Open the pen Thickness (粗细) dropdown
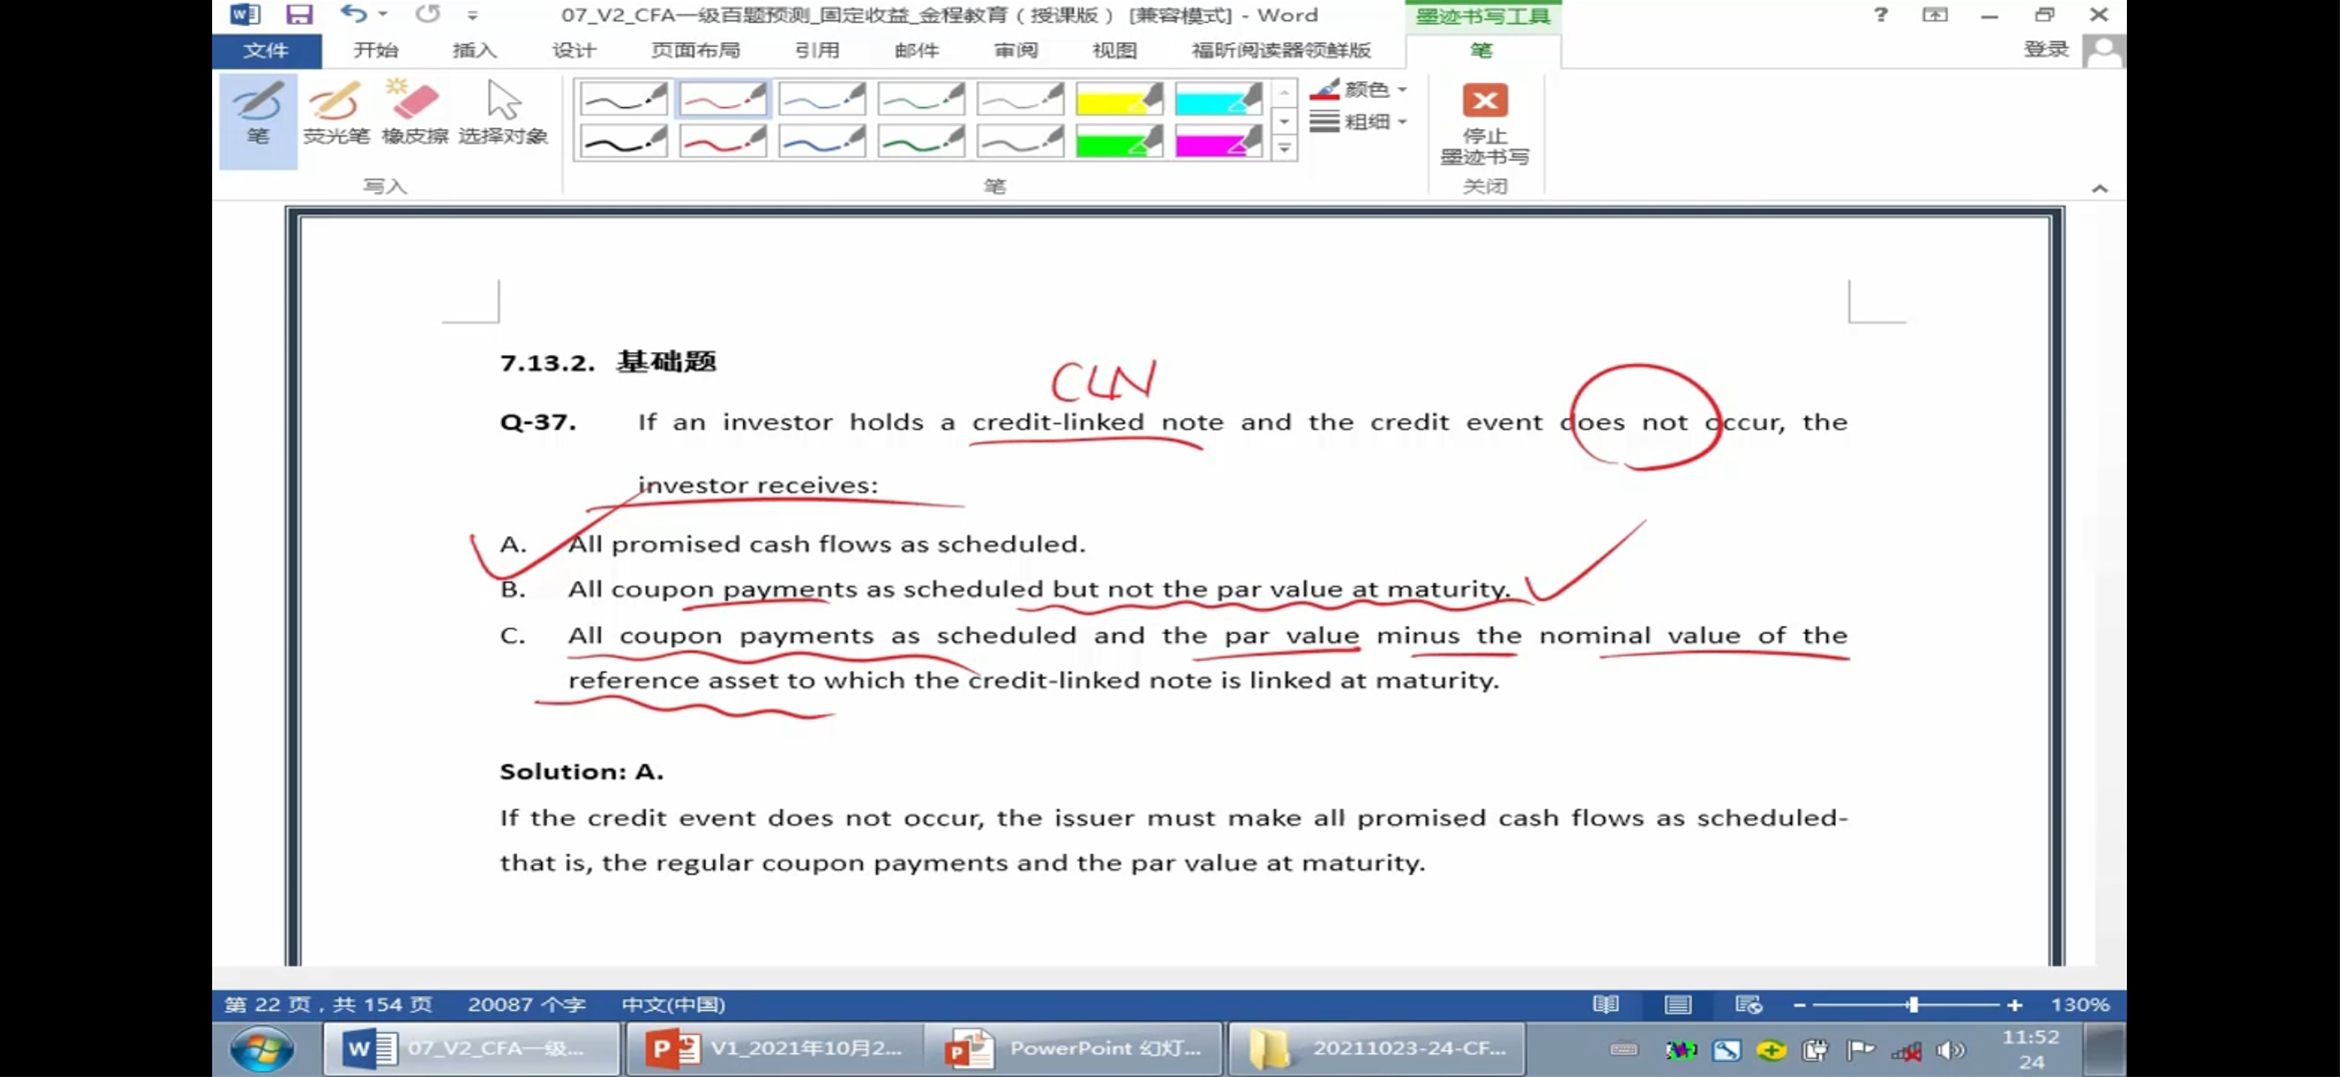This screenshot has width=2340, height=1077. (1359, 122)
